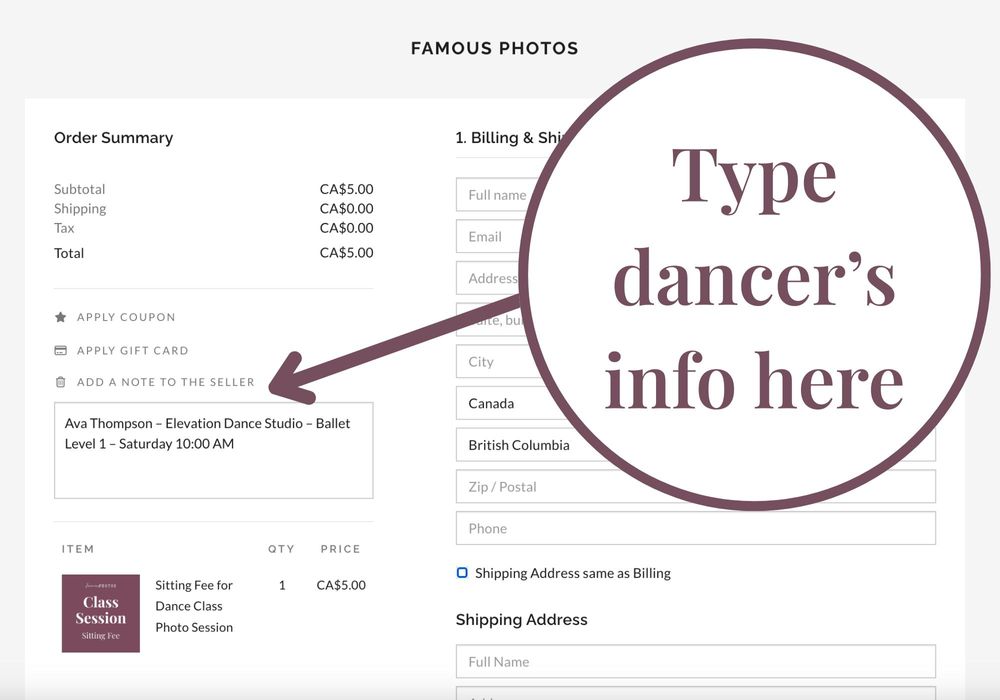Go to the Famous Photos site header
This screenshot has height=700, width=1000.
pos(494,48)
